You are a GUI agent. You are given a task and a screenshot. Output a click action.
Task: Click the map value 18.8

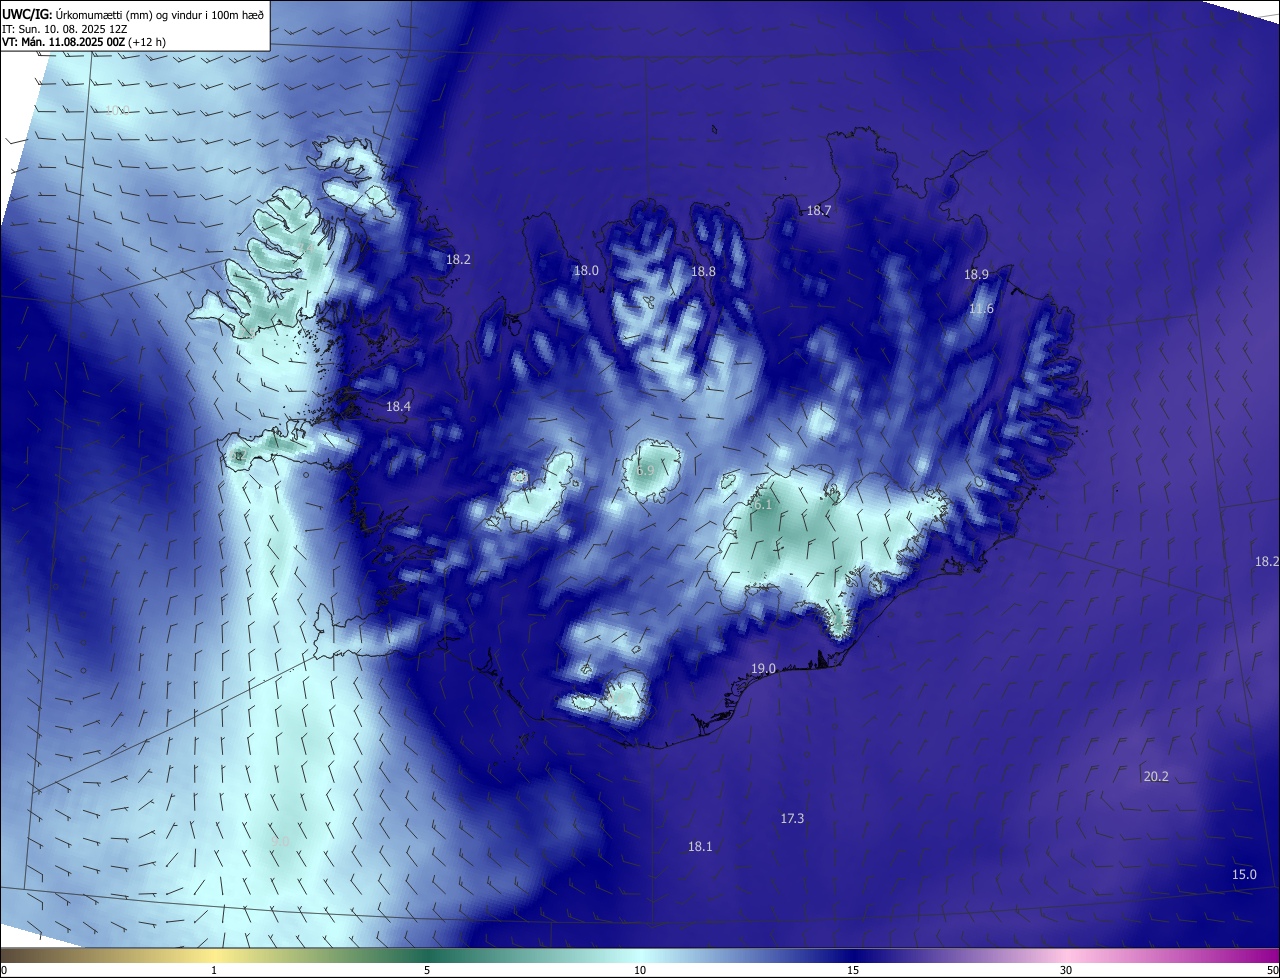[703, 271]
